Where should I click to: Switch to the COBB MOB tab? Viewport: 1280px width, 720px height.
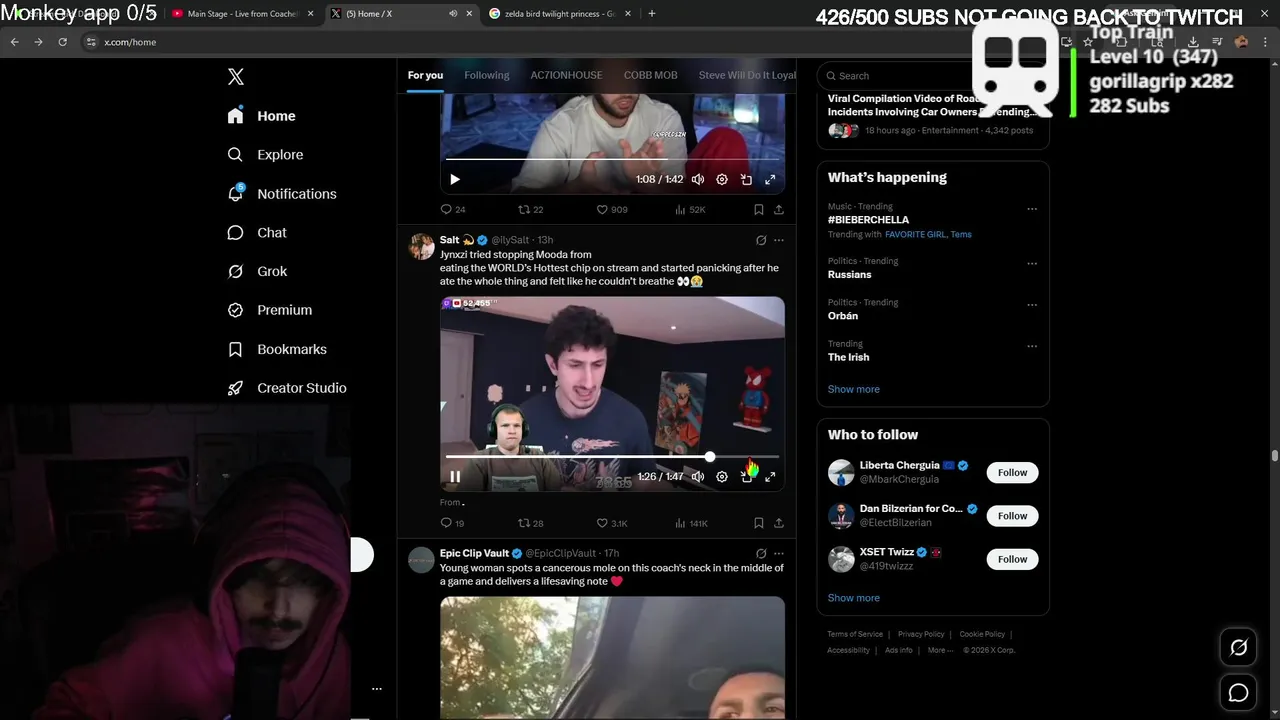pos(651,75)
